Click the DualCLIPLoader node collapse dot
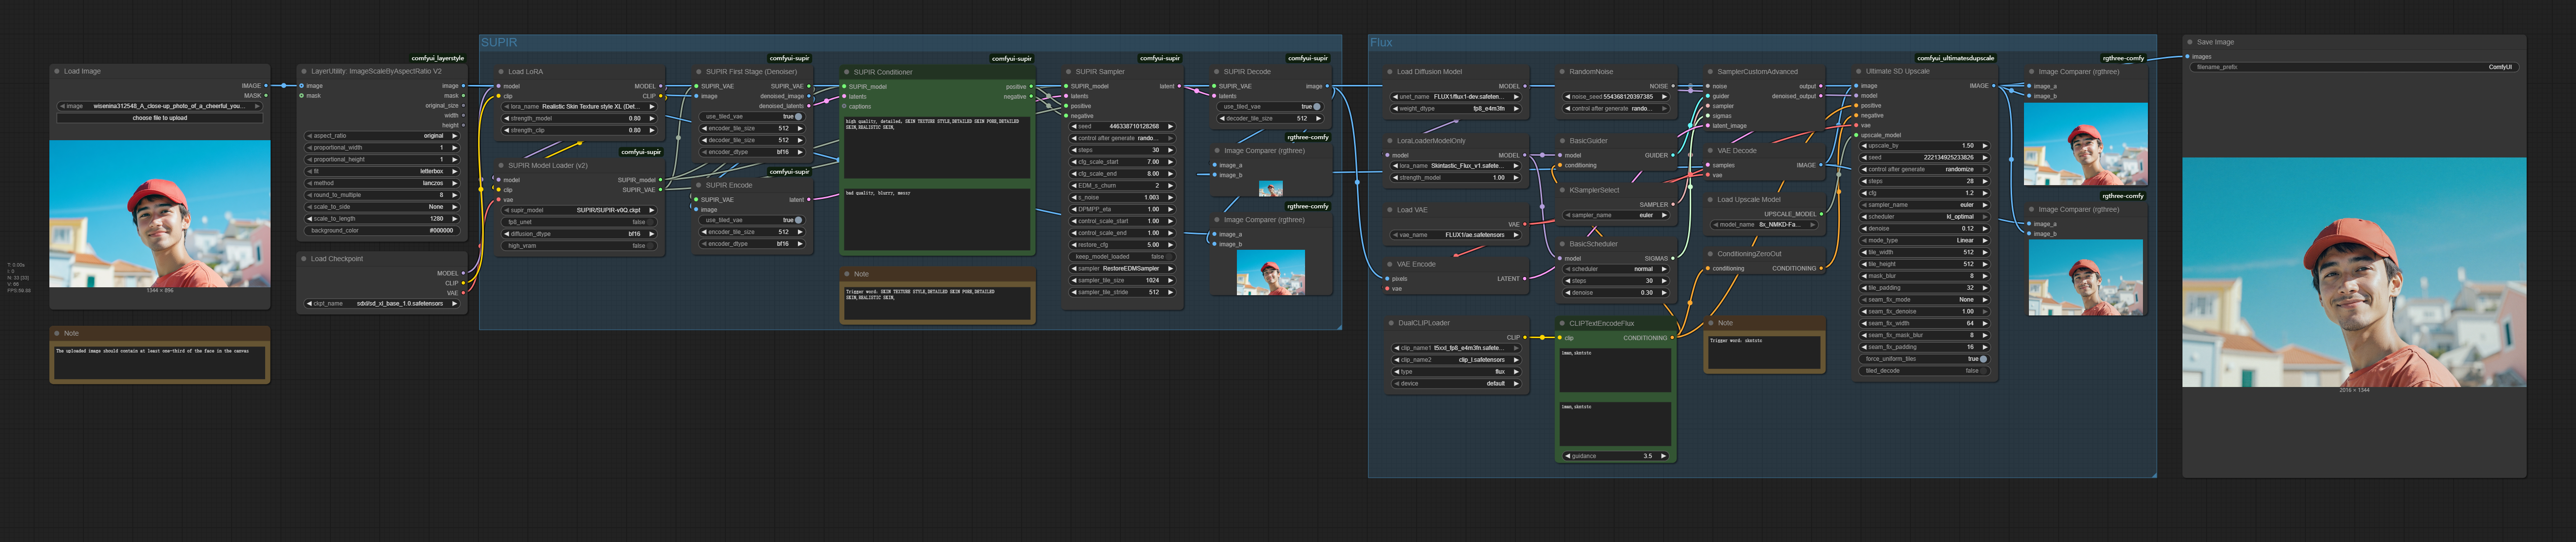This screenshot has width=2576, height=542. (1389, 323)
